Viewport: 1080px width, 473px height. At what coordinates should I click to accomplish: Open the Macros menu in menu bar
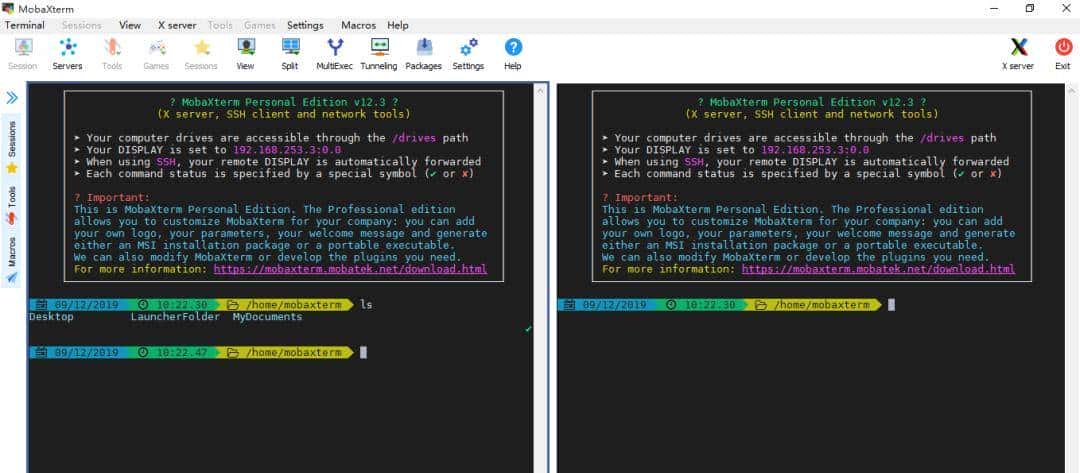pyautogui.click(x=358, y=25)
